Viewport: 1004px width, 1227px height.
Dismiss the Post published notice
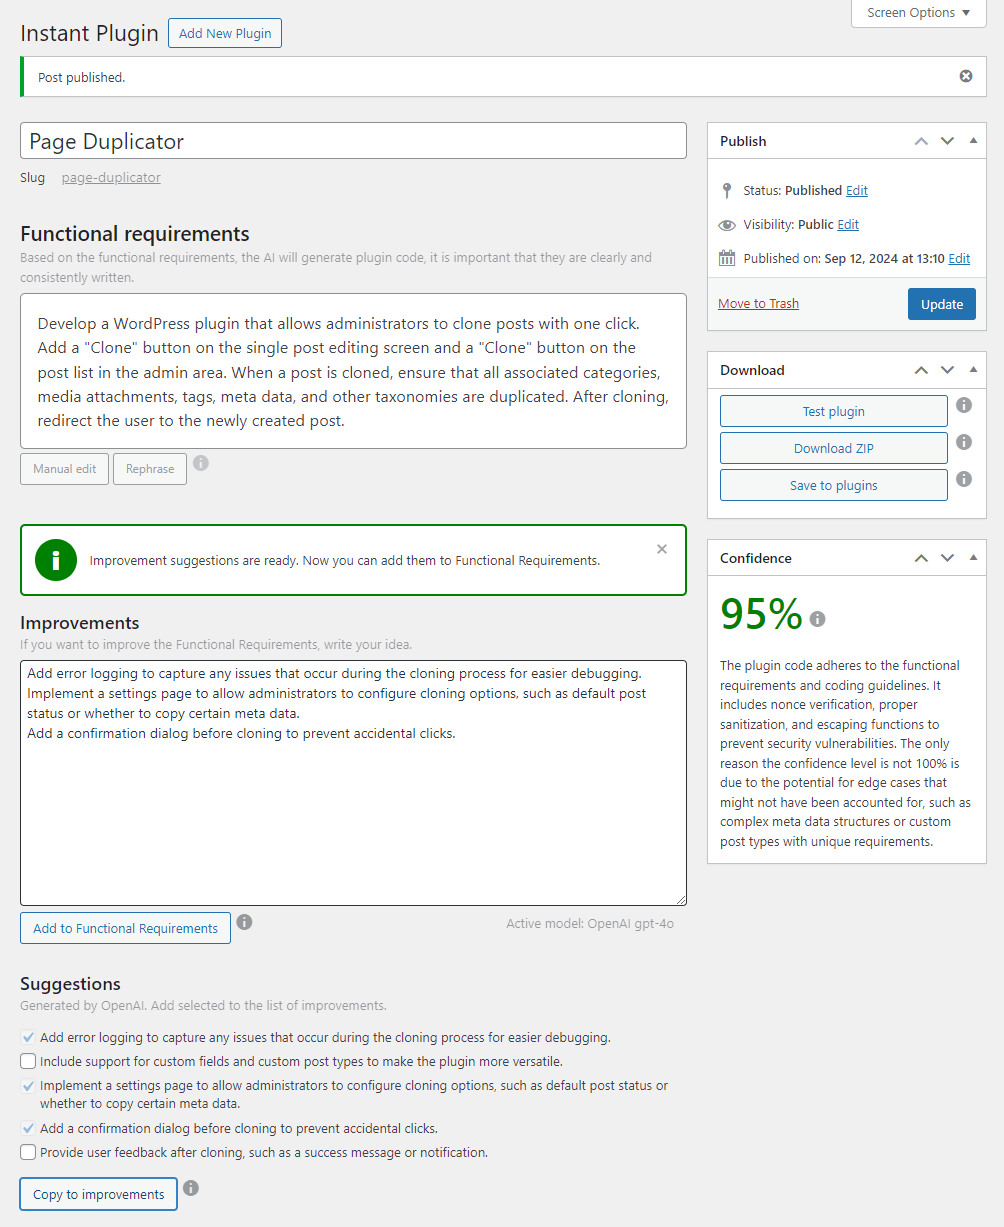click(965, 76)
